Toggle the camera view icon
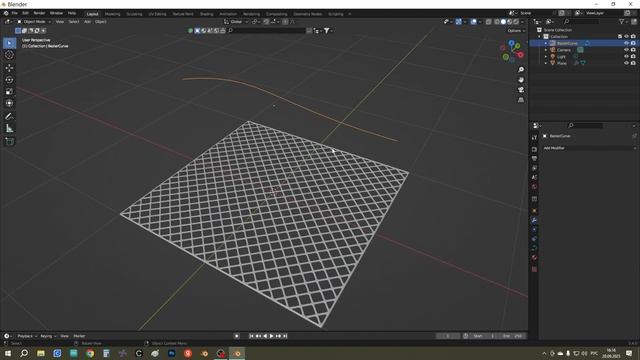This screenshot has height=360, width=640. pyautogui.click(x=521, y=89)
